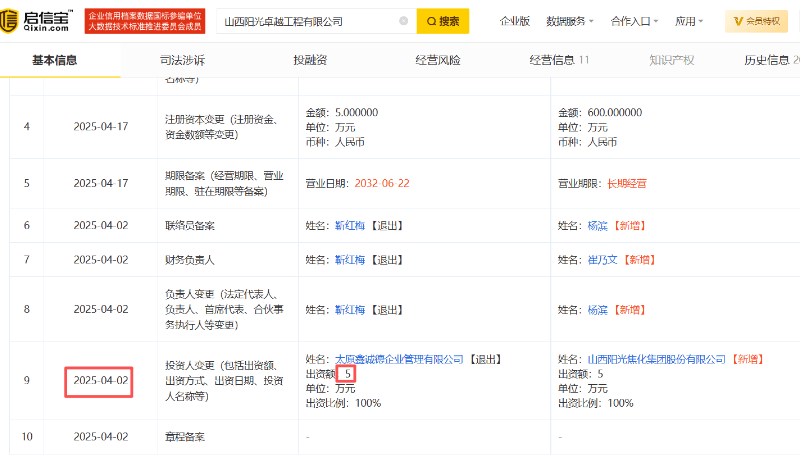Switch to the 司法涉诉 tab
The width and height of the screenshot is (800, 455).
tap(183, 60)
